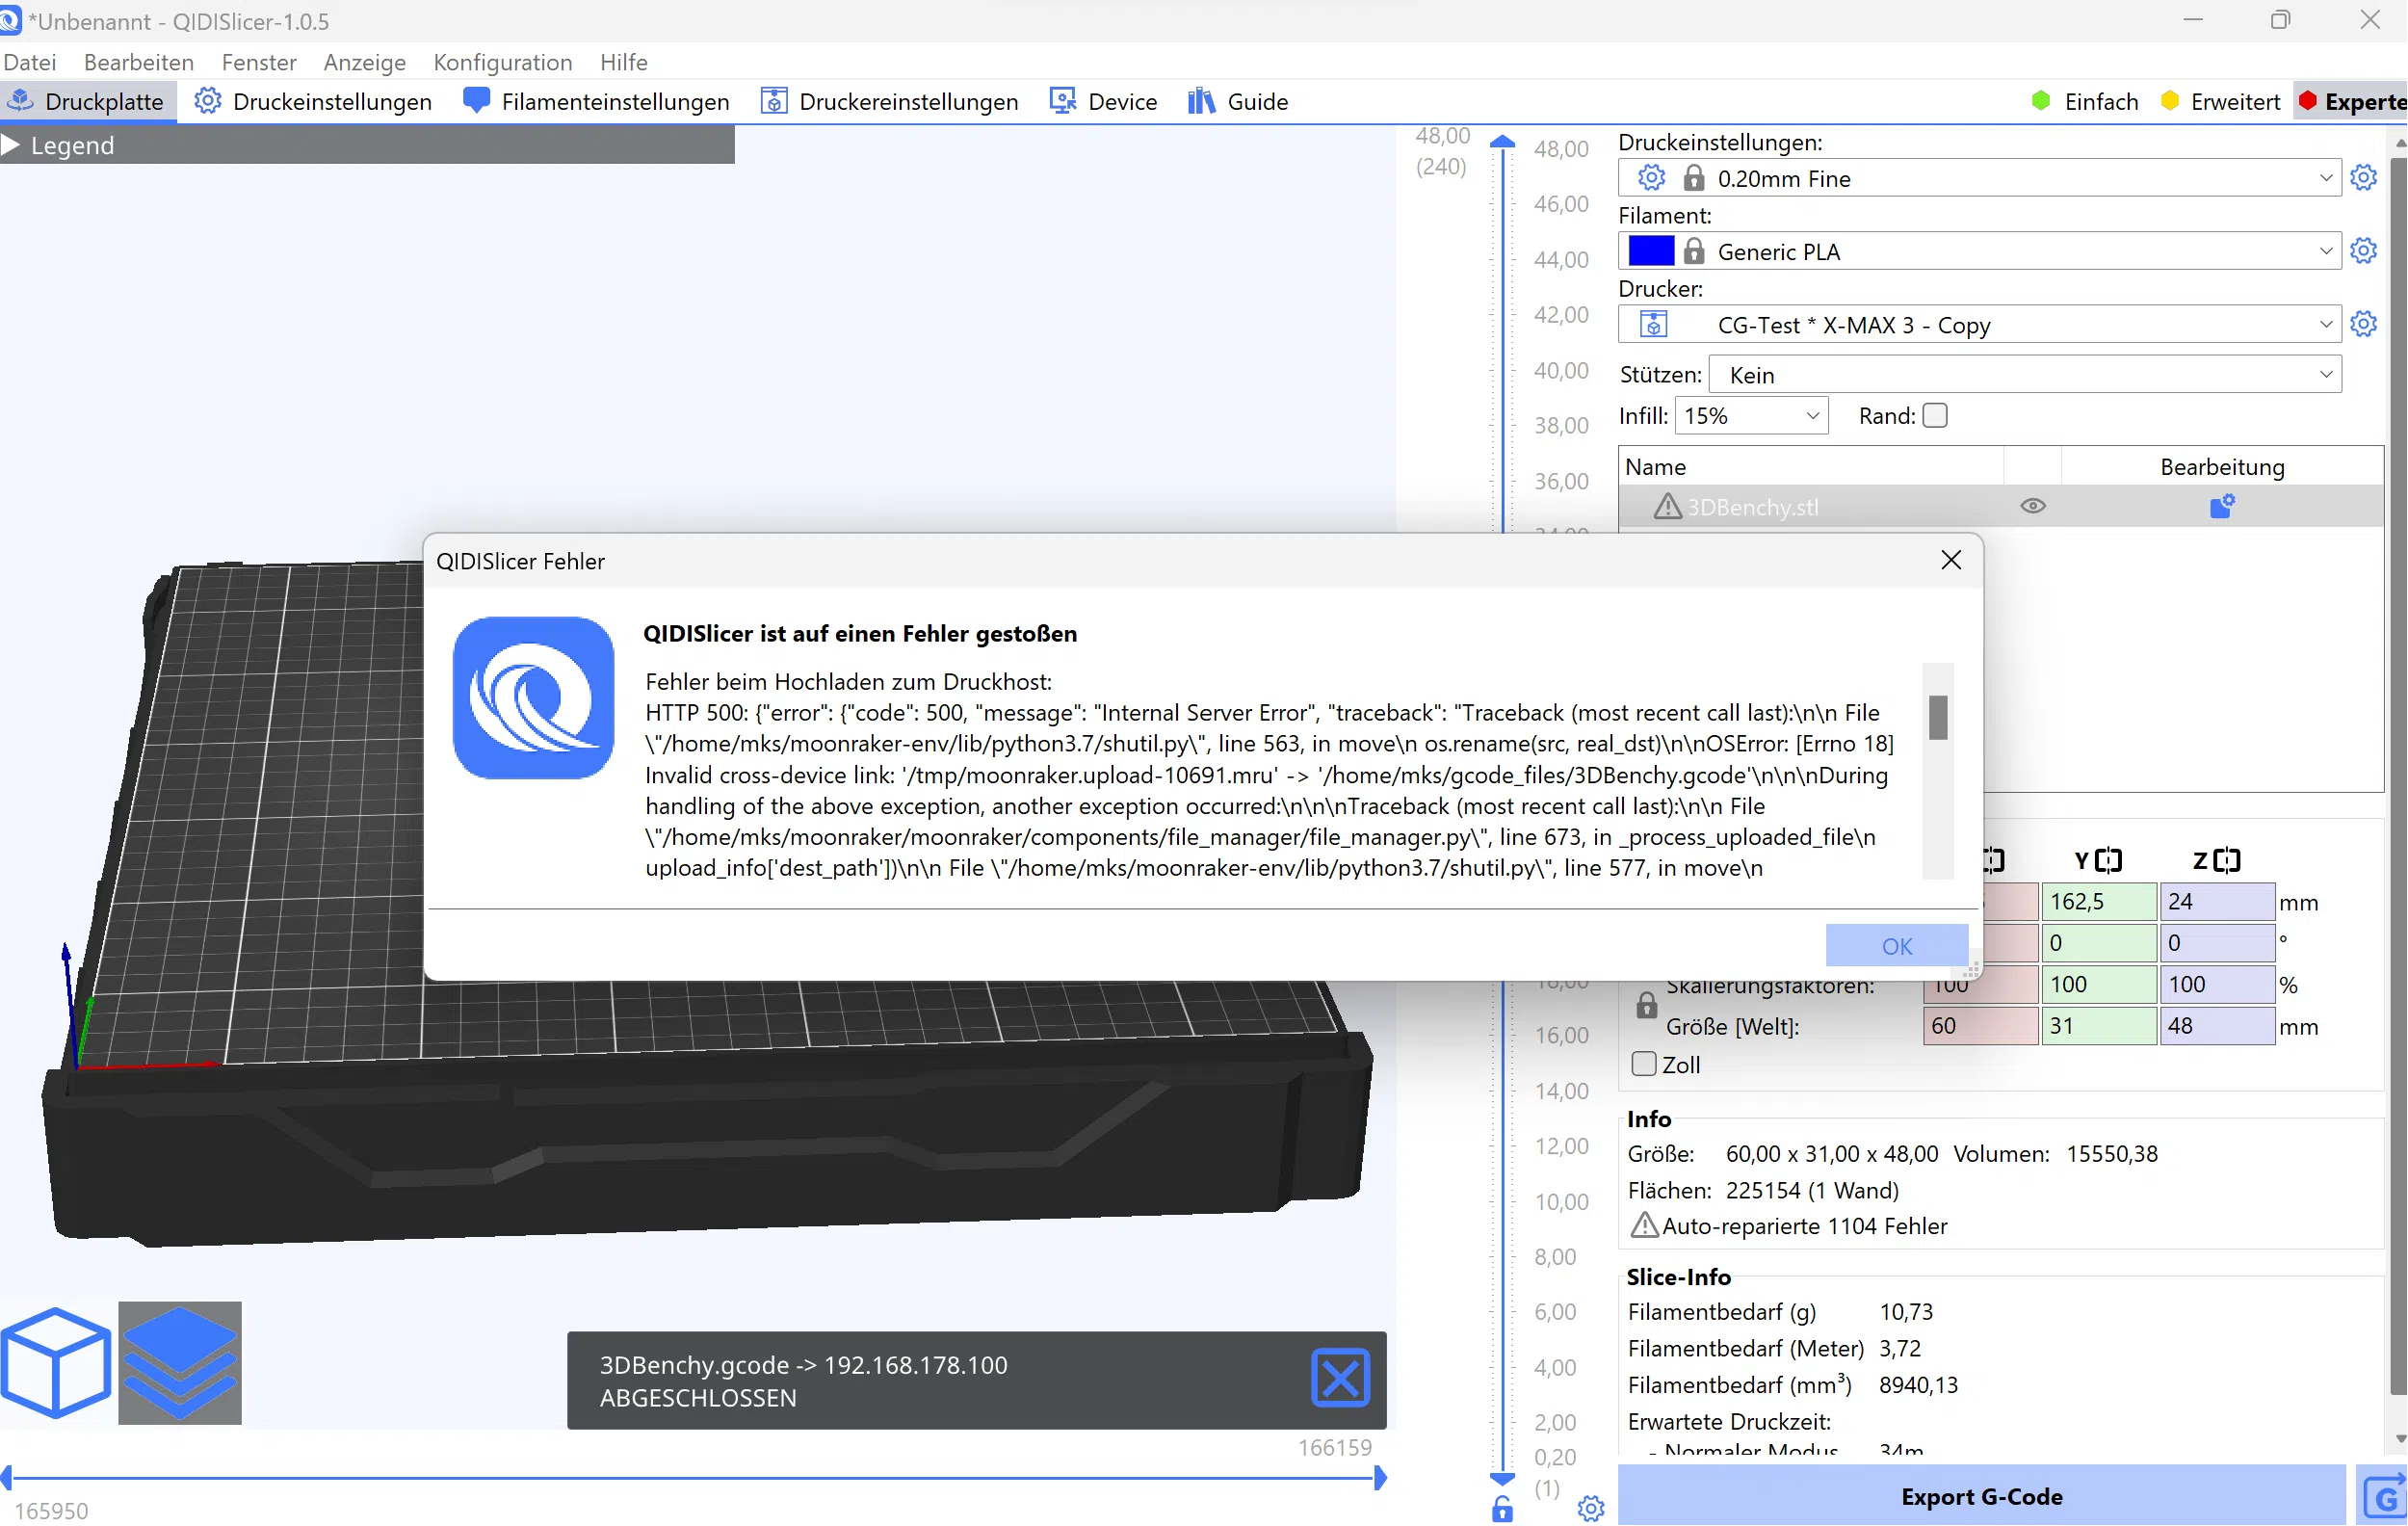Open the Anzeige menu

pos(365,62)
